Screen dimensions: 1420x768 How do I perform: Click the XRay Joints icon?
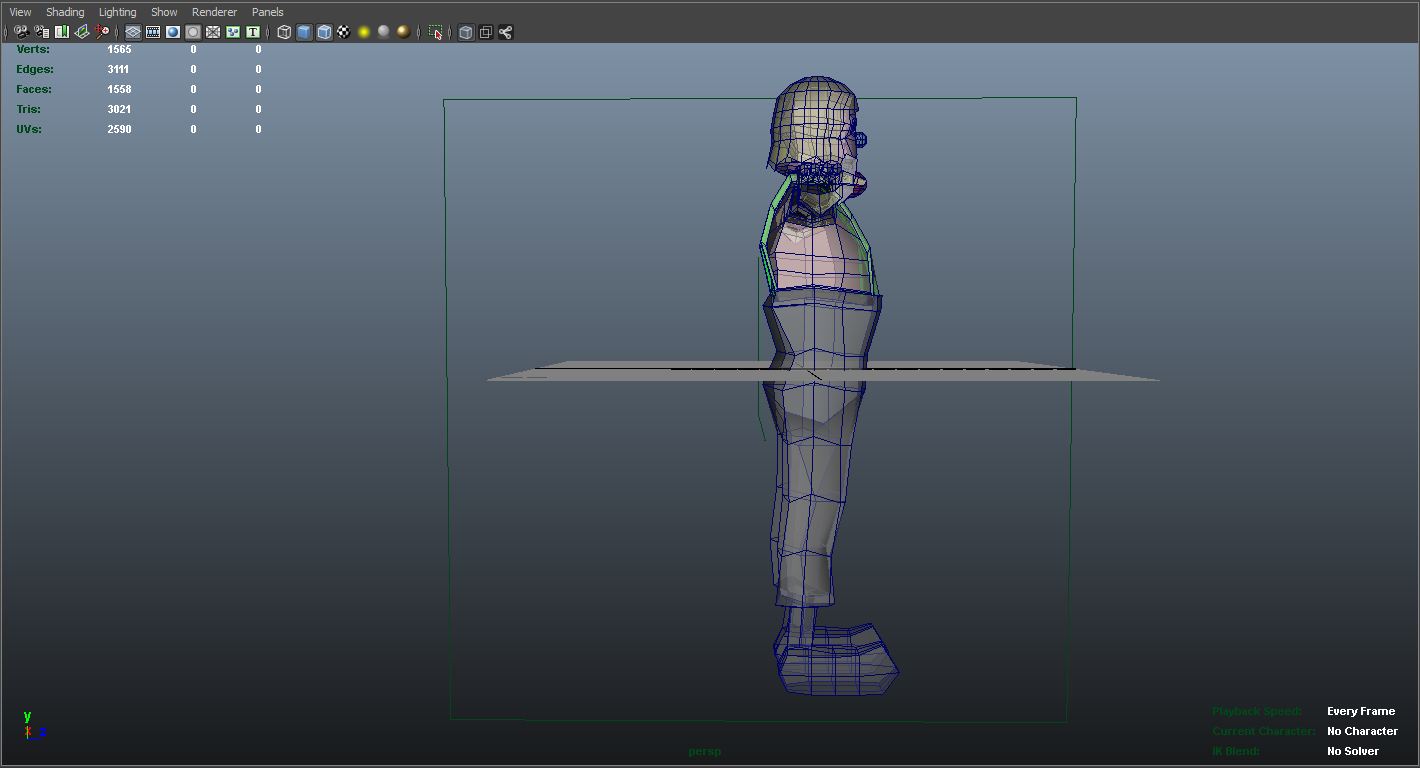506,32
